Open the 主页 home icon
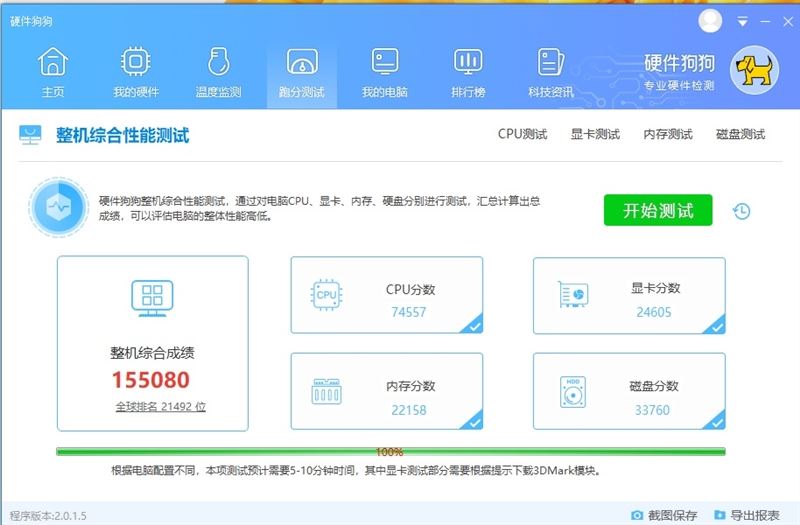800x525 pixels. [x=53, y=61]
